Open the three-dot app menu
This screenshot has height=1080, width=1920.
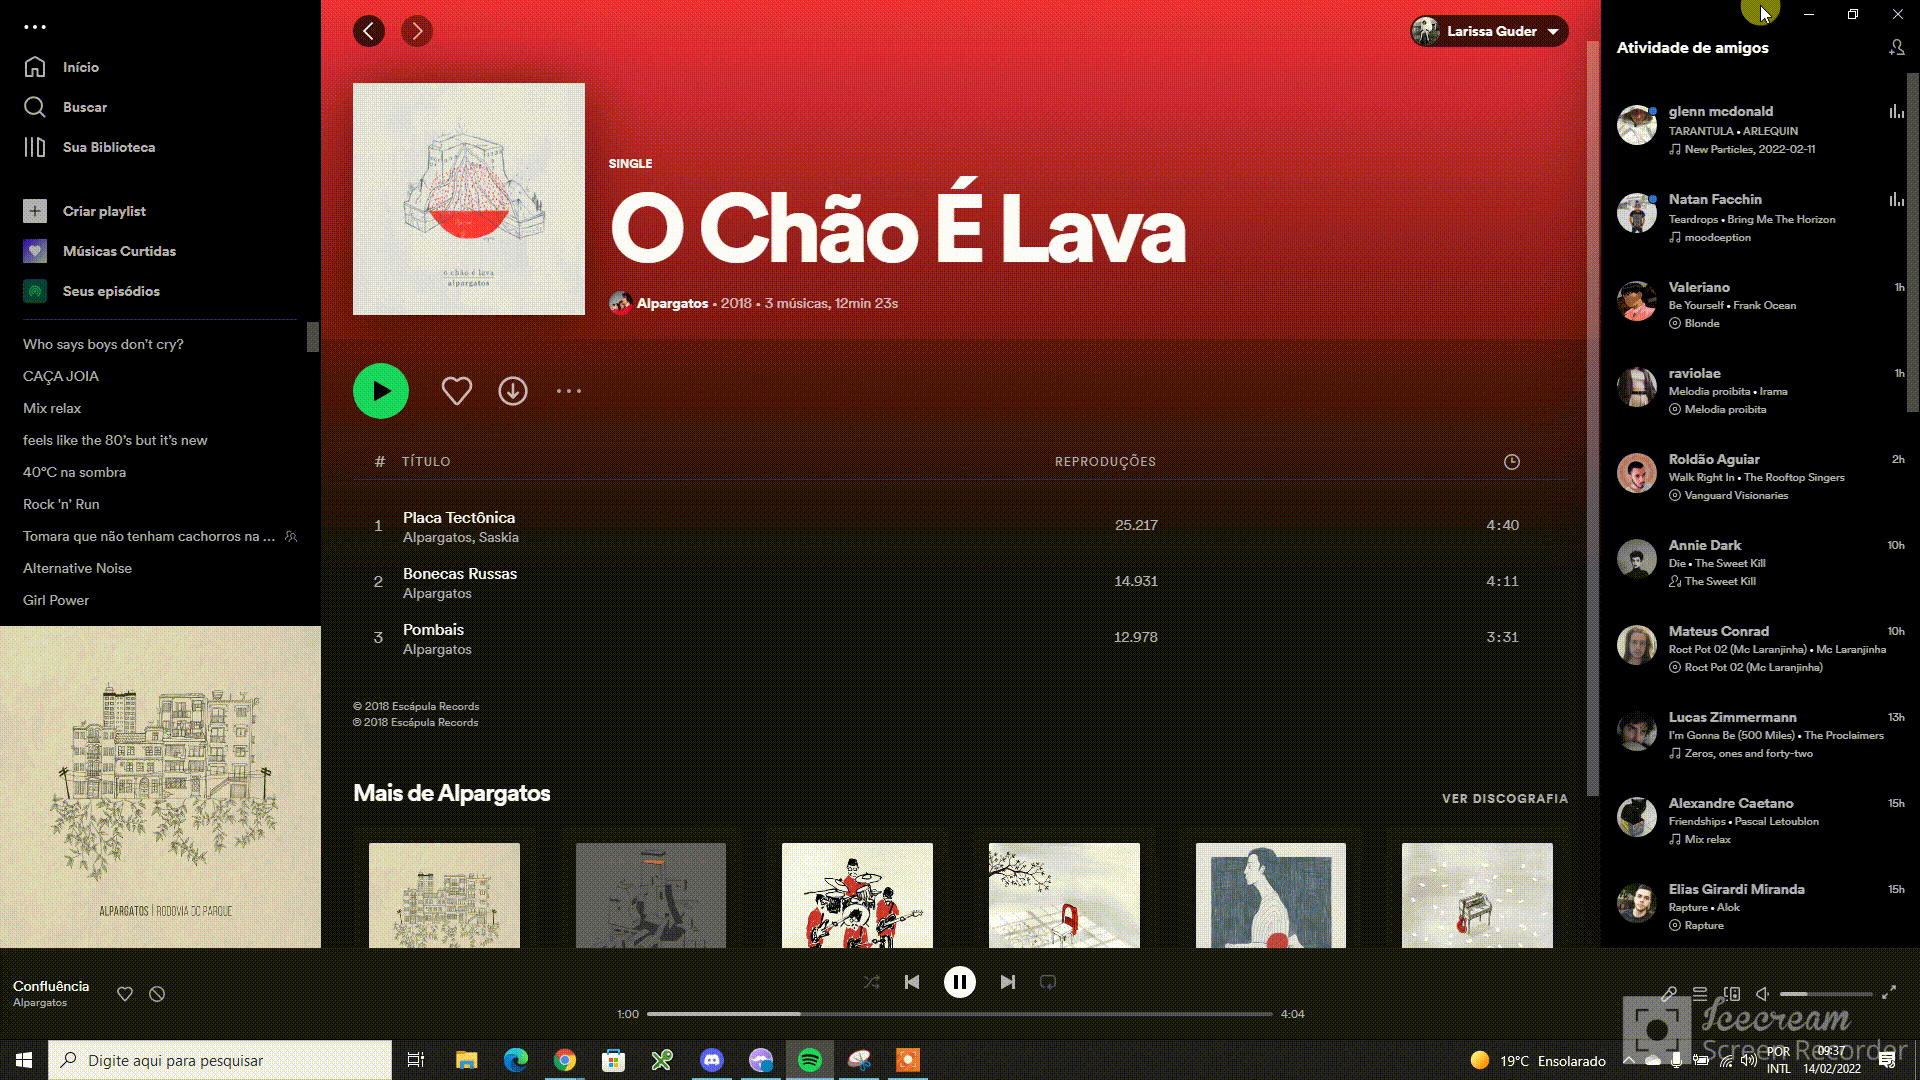point(35,27)
